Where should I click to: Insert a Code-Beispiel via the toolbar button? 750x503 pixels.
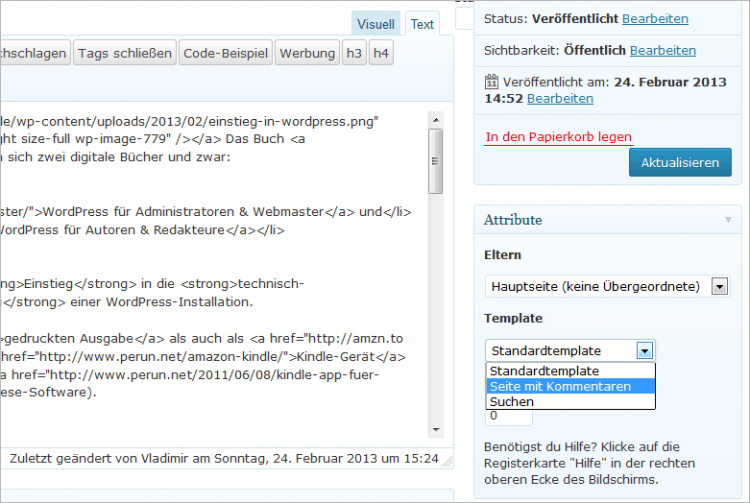225,53
